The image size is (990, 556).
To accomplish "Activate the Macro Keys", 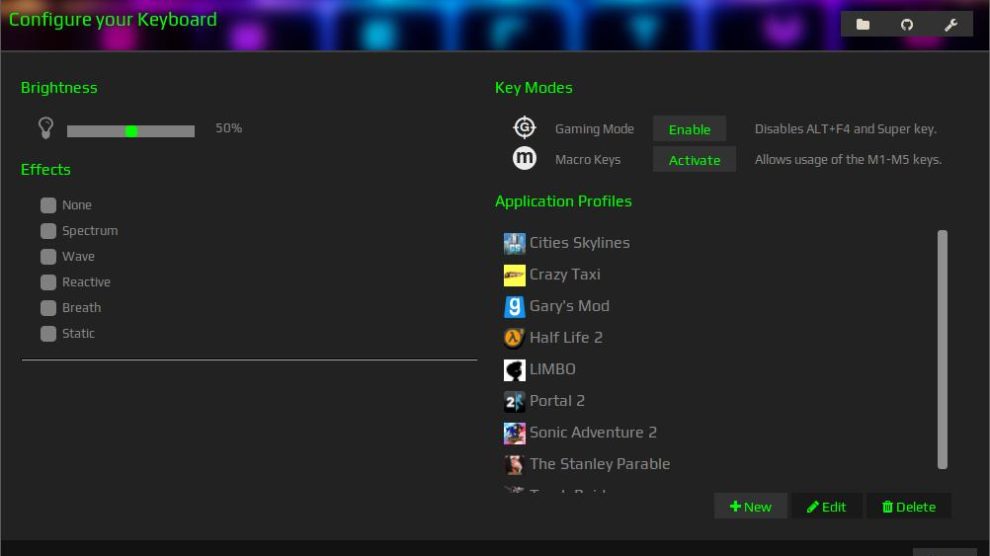I will [694, 160].
